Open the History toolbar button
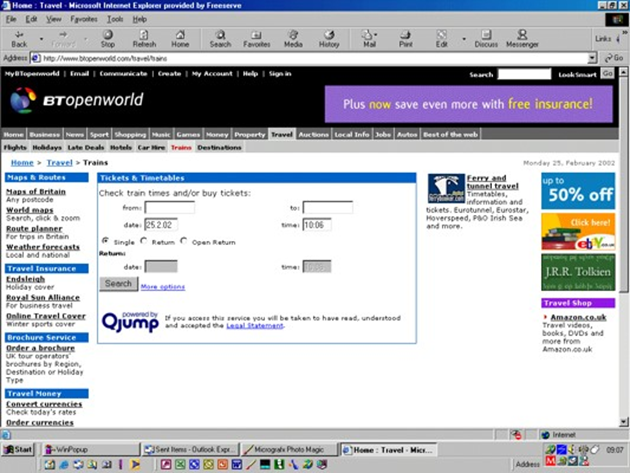The width and height of the screenshot is (630, 473). 329,39
